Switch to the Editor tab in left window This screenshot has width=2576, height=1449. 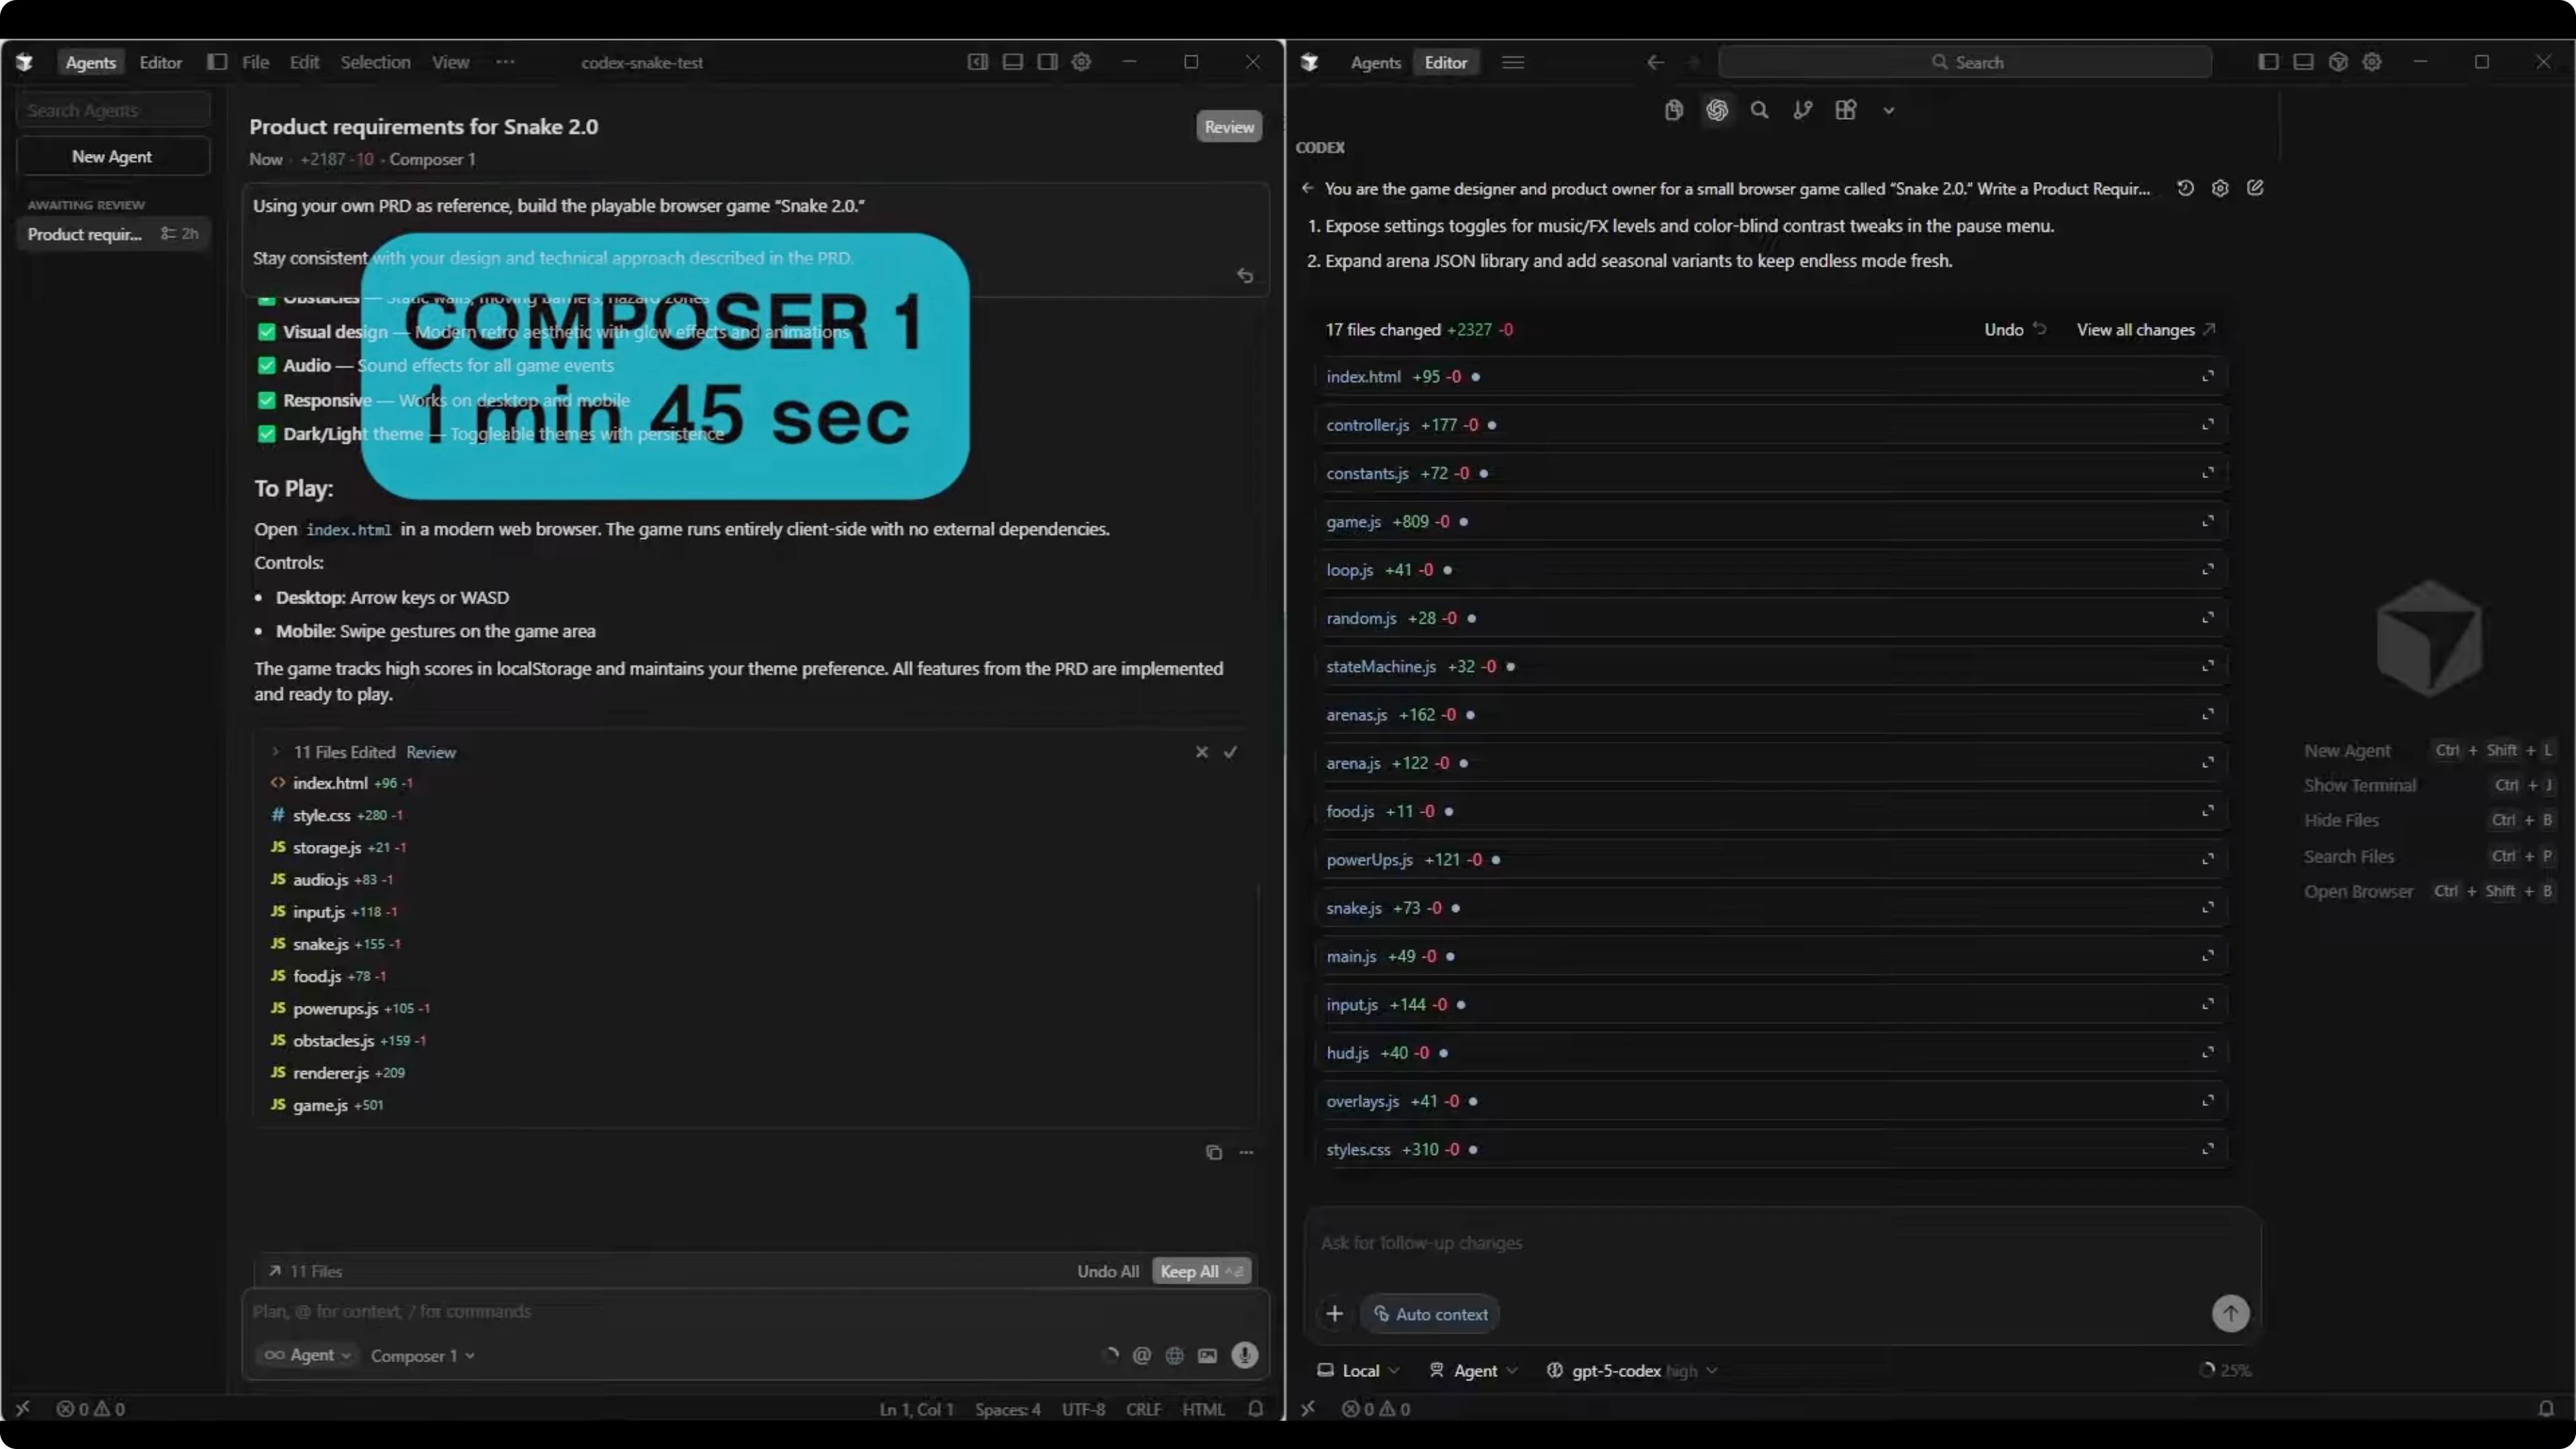click(160, 62)
